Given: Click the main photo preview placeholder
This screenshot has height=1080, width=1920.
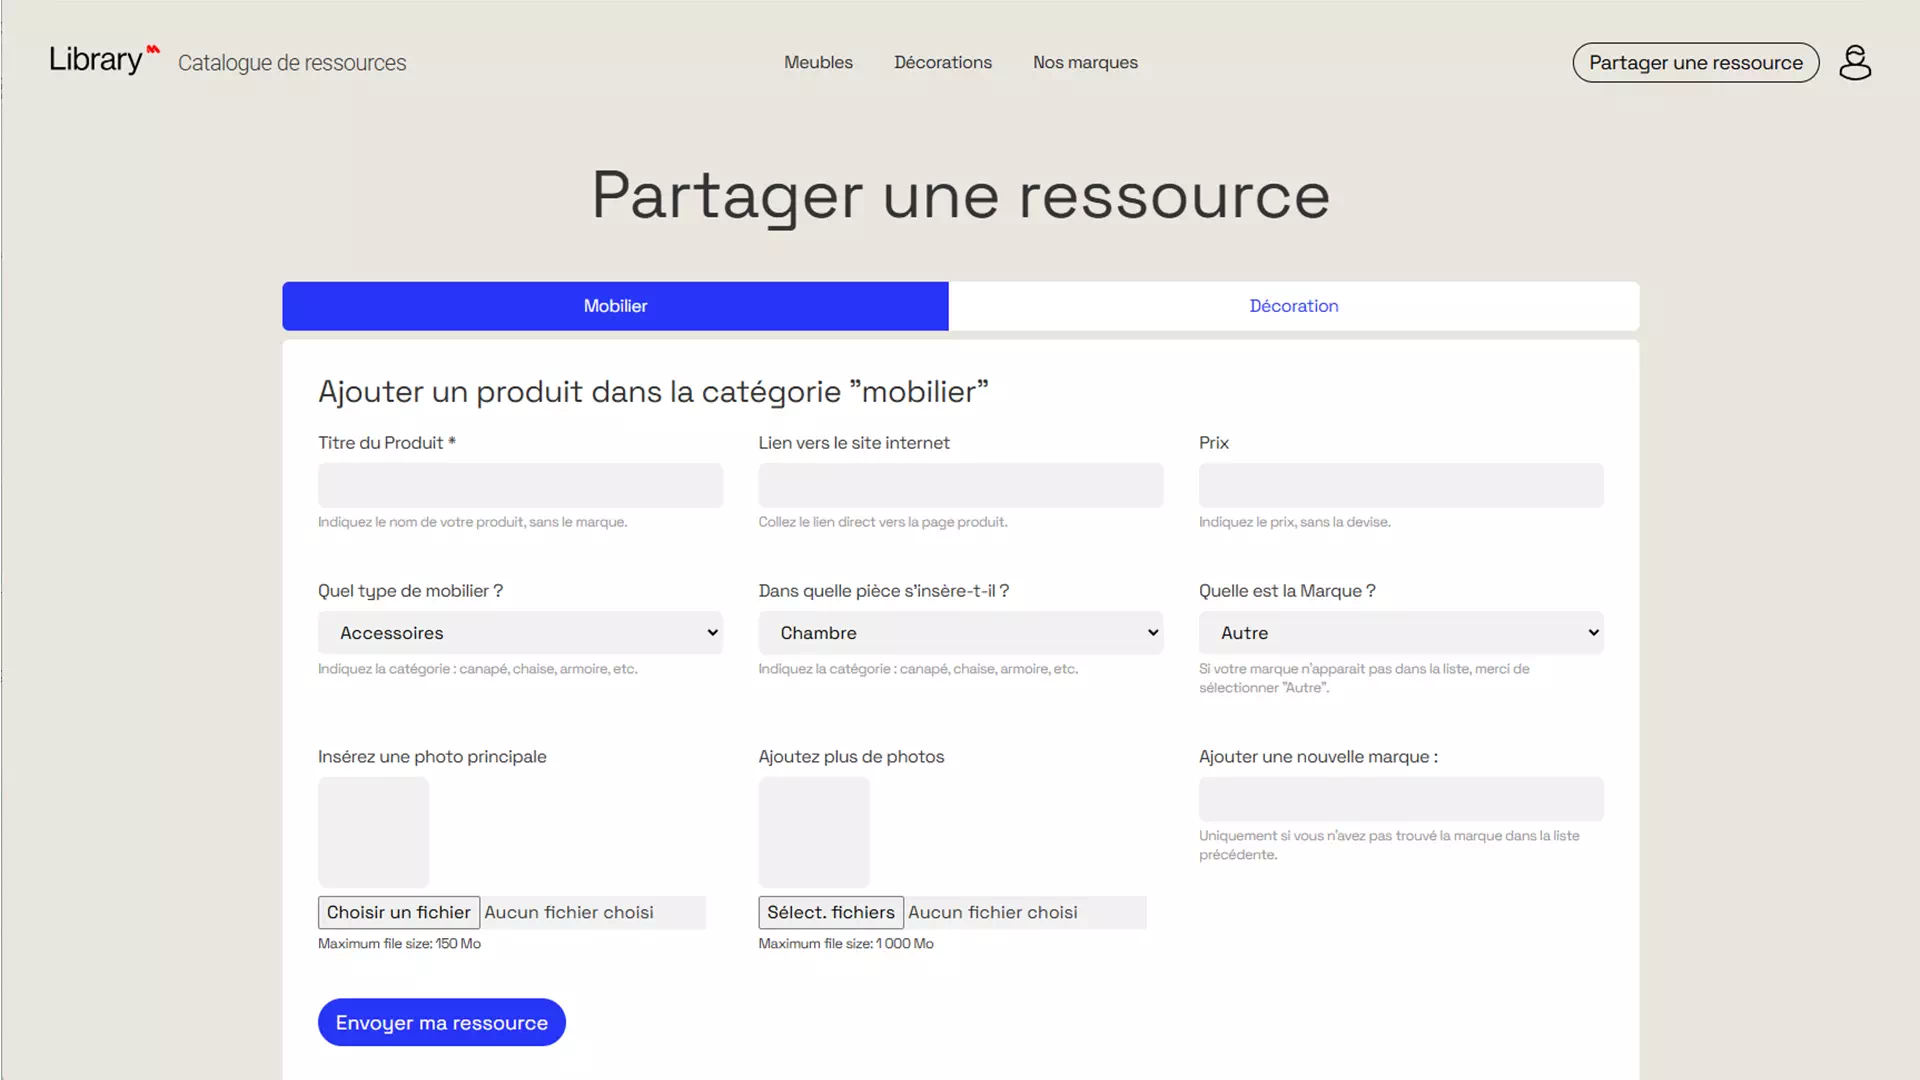Looking at the screenshot, I should click(x=373, y=832).
